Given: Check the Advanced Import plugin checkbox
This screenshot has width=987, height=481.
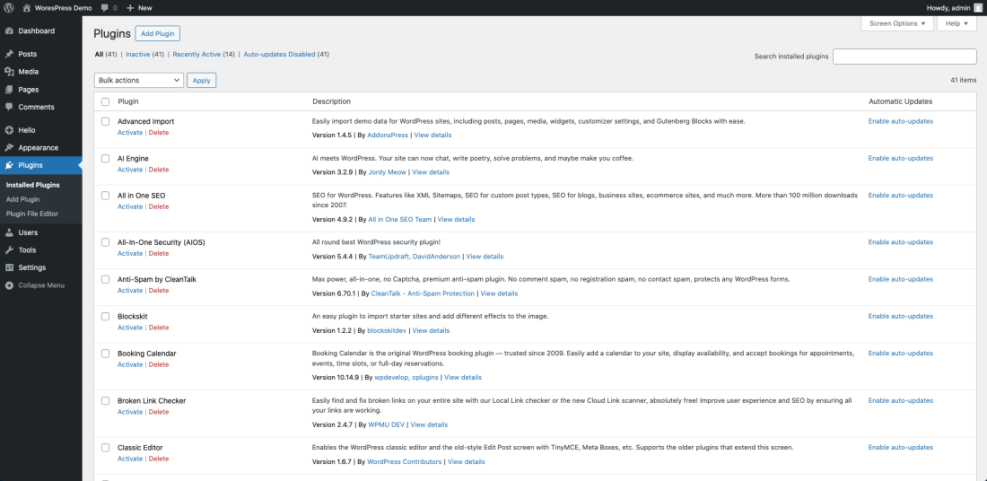Looking at the screenshot, I should coord(105,122).
